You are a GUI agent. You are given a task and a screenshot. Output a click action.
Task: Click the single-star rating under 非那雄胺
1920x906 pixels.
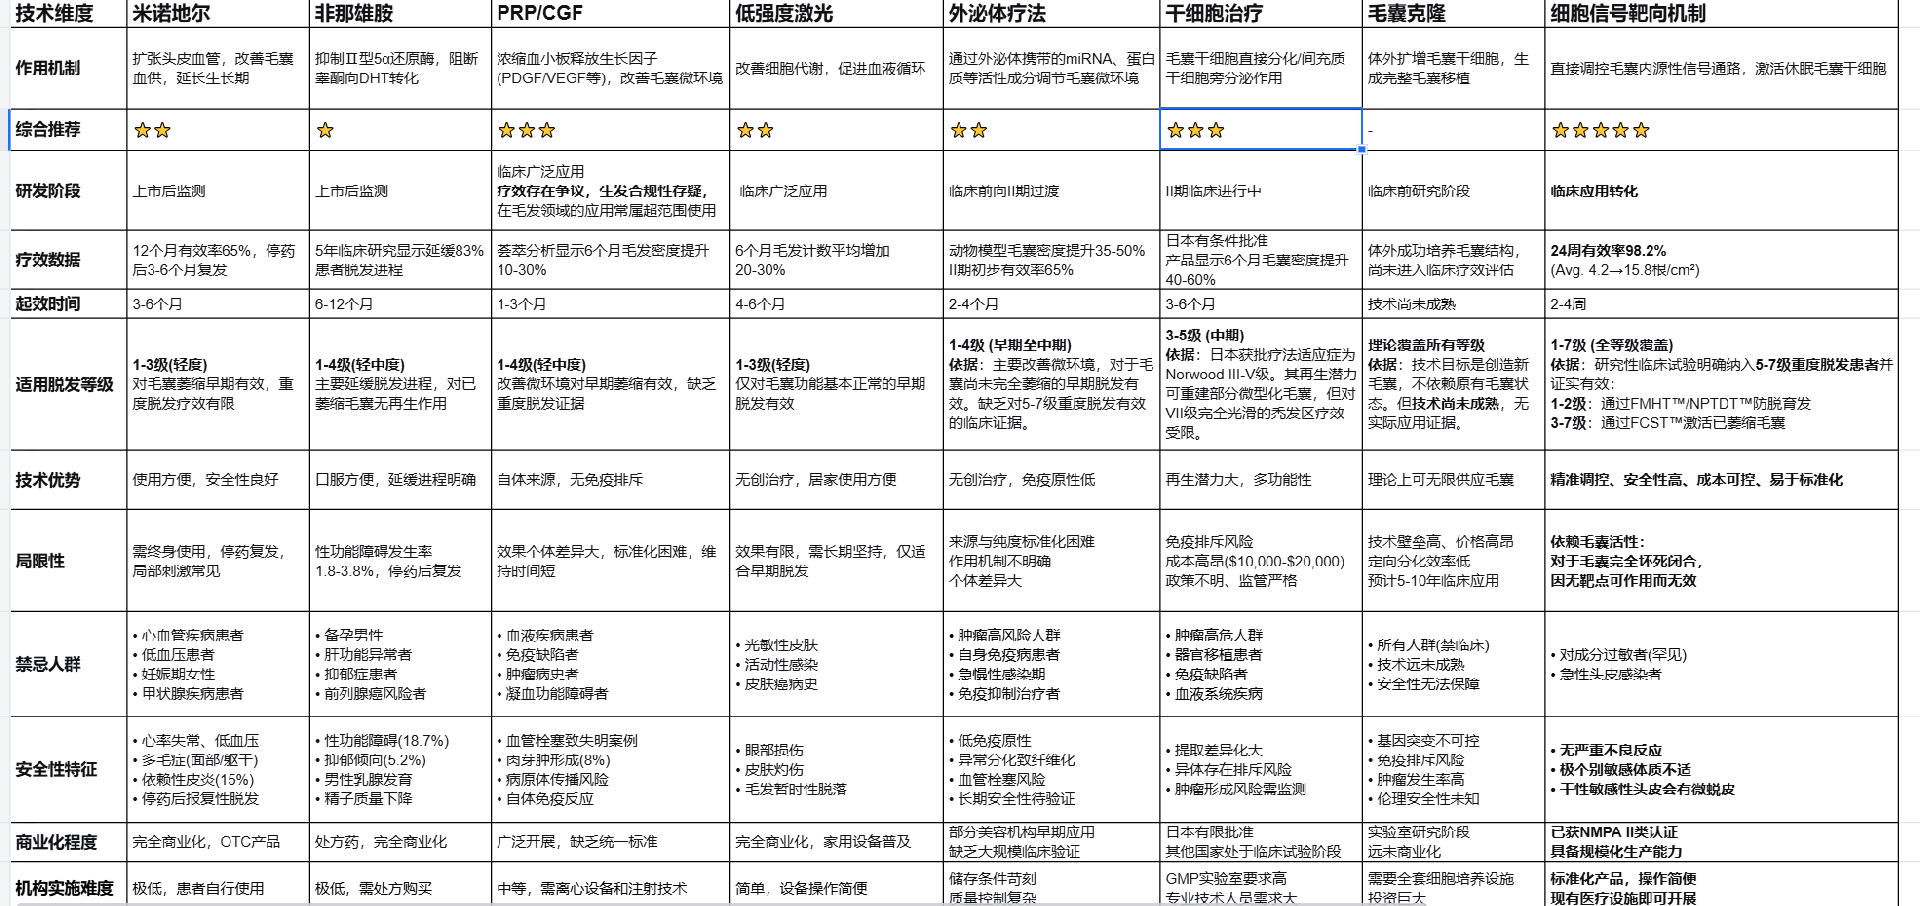coord(325,130)
